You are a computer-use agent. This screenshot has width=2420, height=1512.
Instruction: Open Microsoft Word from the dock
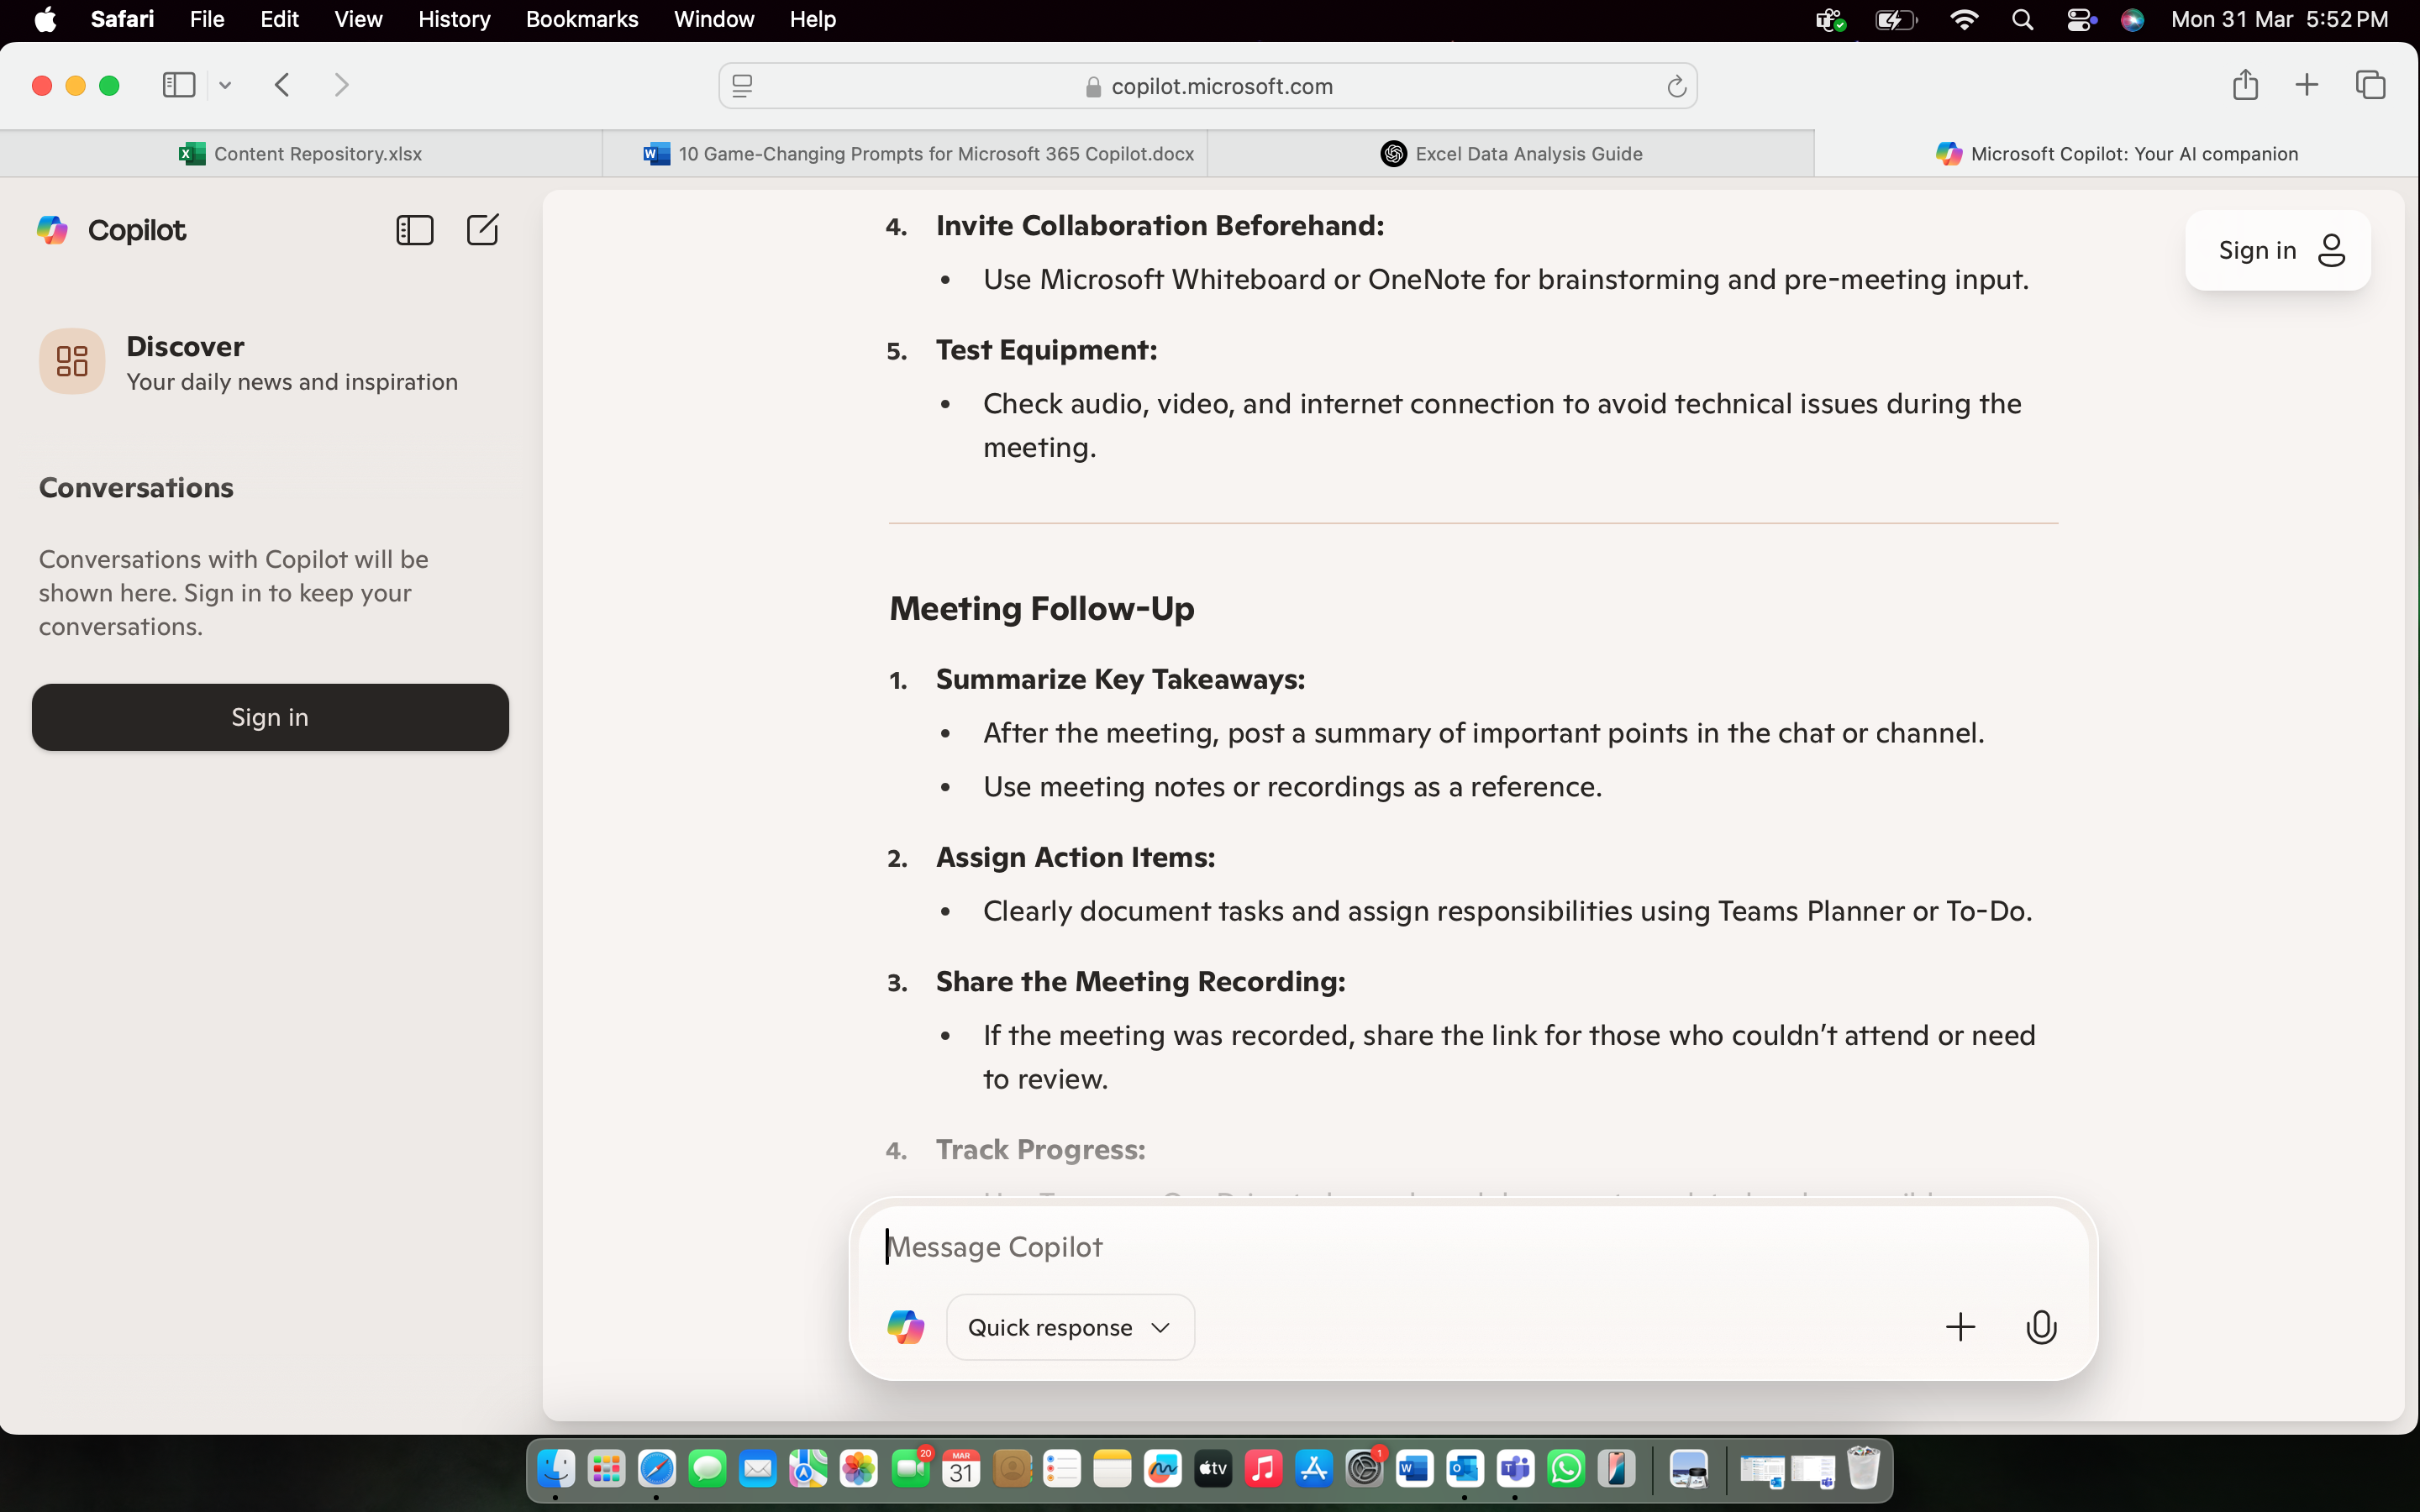point(1414,1469)
